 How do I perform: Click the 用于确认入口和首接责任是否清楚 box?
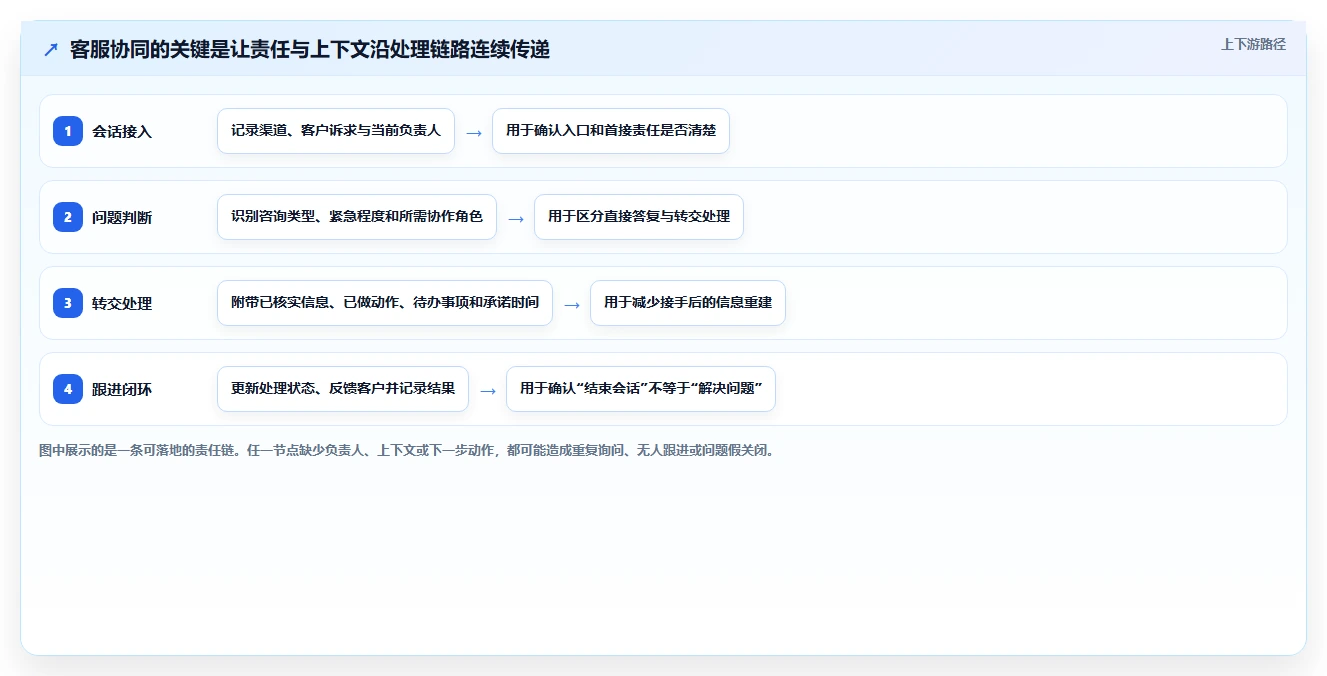click(611, 131)
